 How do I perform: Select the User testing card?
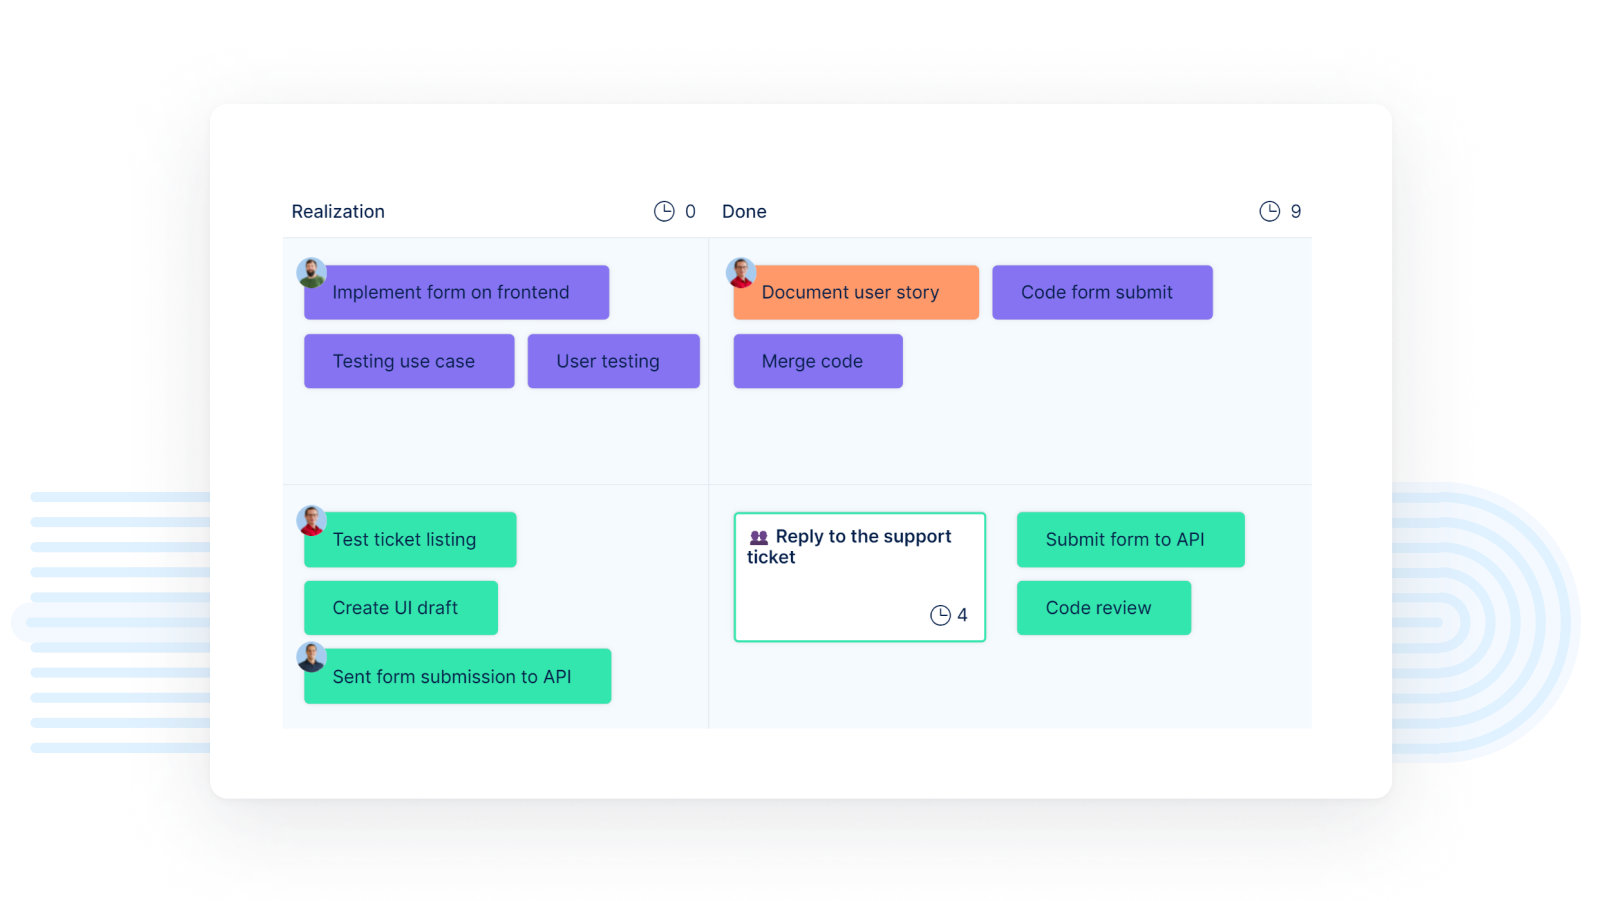[613, 361]
